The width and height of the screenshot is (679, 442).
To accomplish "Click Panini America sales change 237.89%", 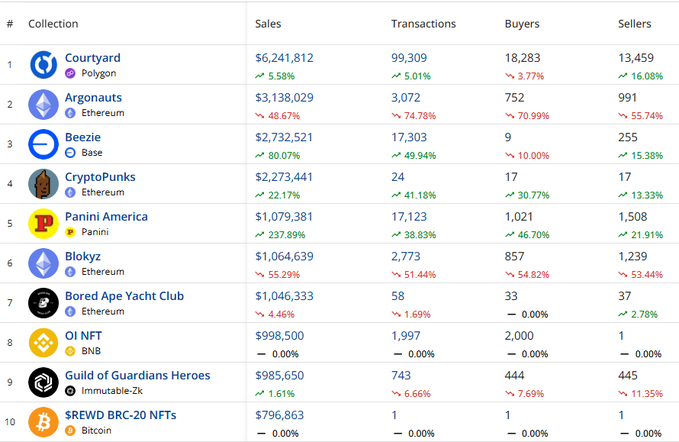I will click(x=286, y=235).
